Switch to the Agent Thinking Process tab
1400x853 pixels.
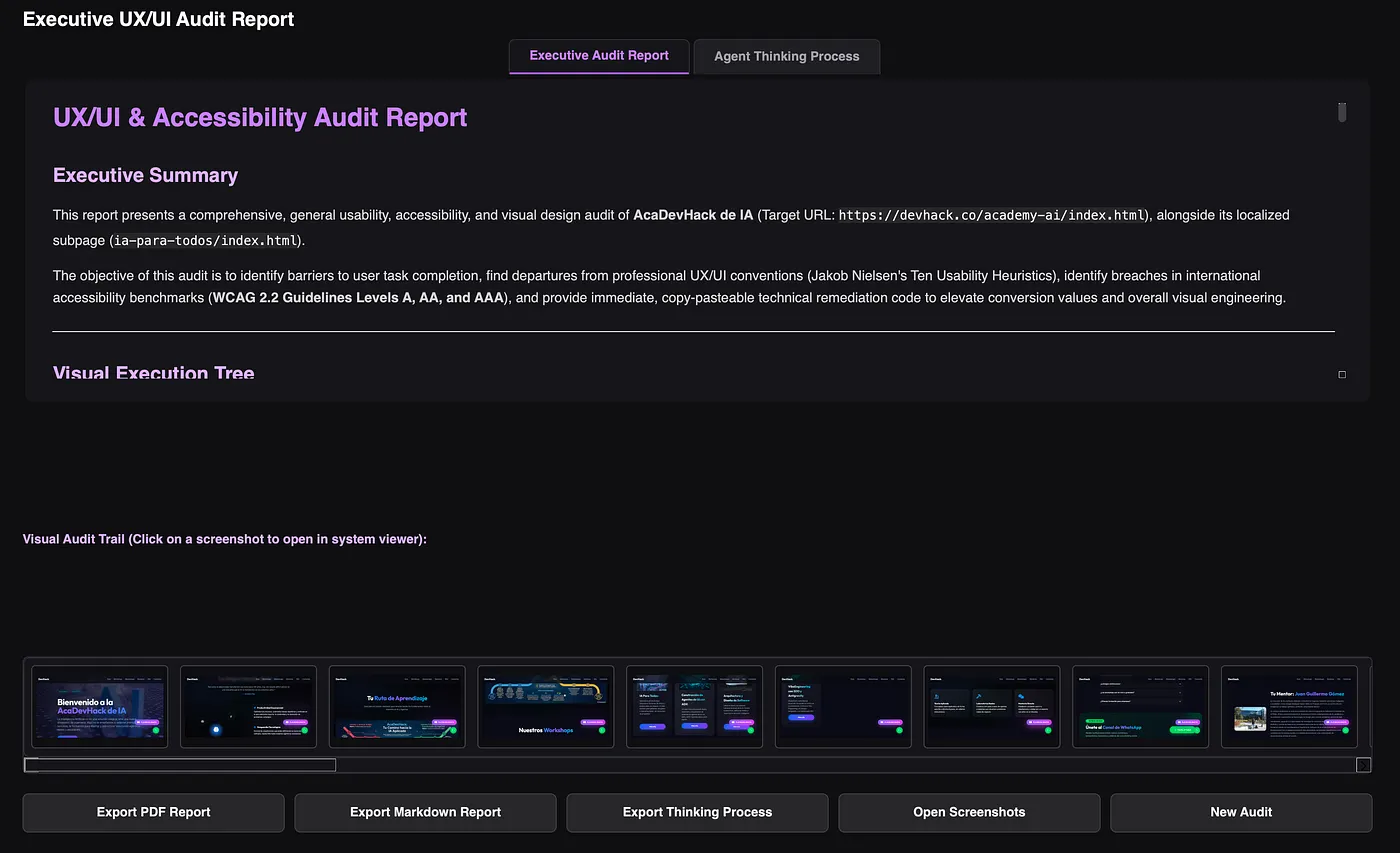pyautogui.click(x=786, y=56)
